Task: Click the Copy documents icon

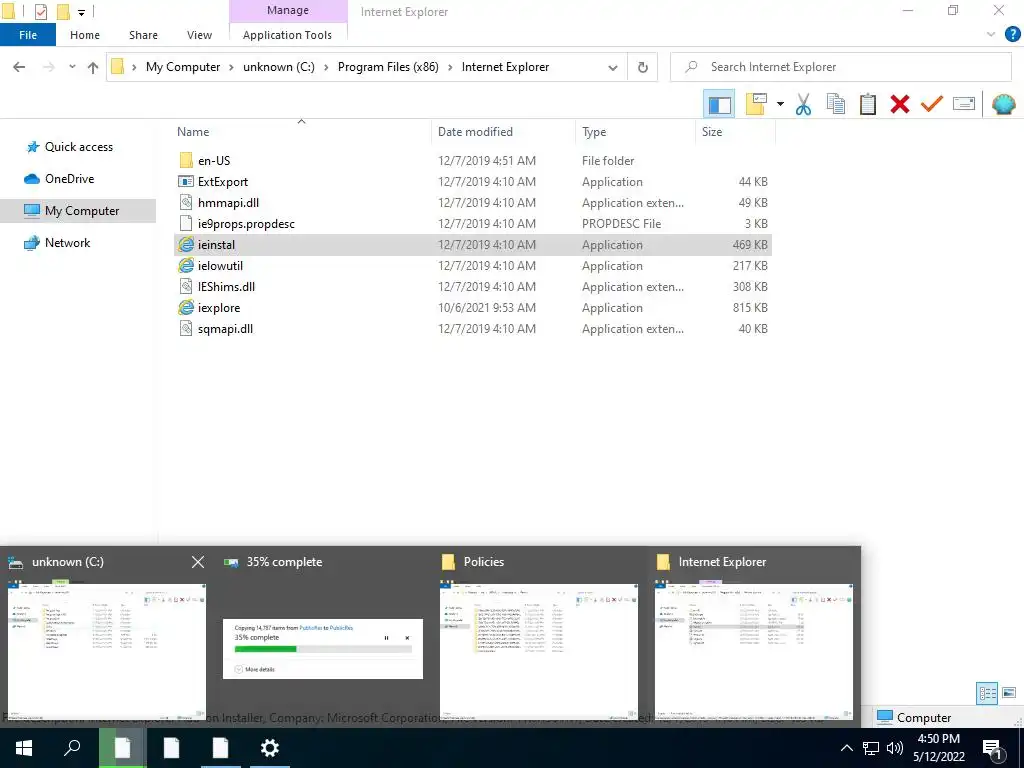Action: (835, 104)
